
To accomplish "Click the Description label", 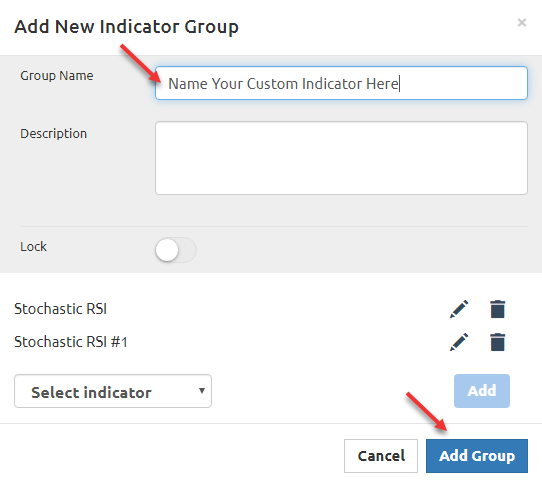I will click(x=54, y=133).
